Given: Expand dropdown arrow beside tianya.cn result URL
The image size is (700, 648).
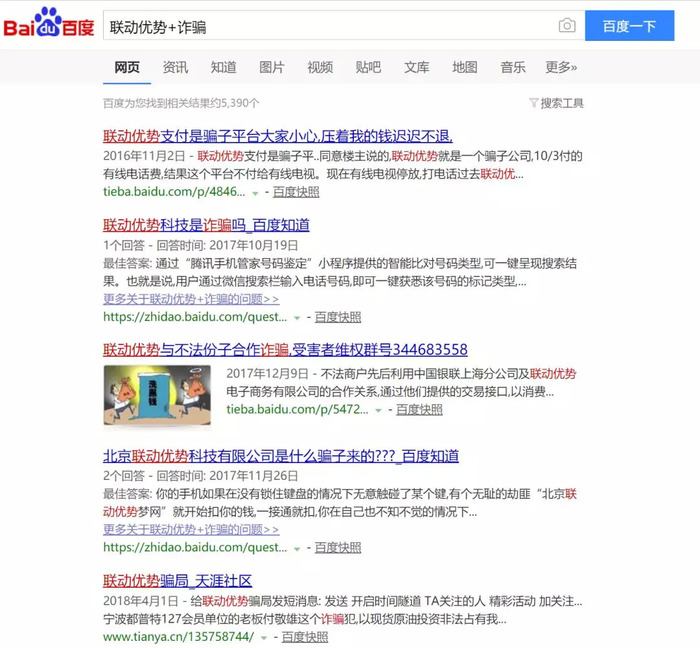Looking at the screenshot, I should coord(264,637).
